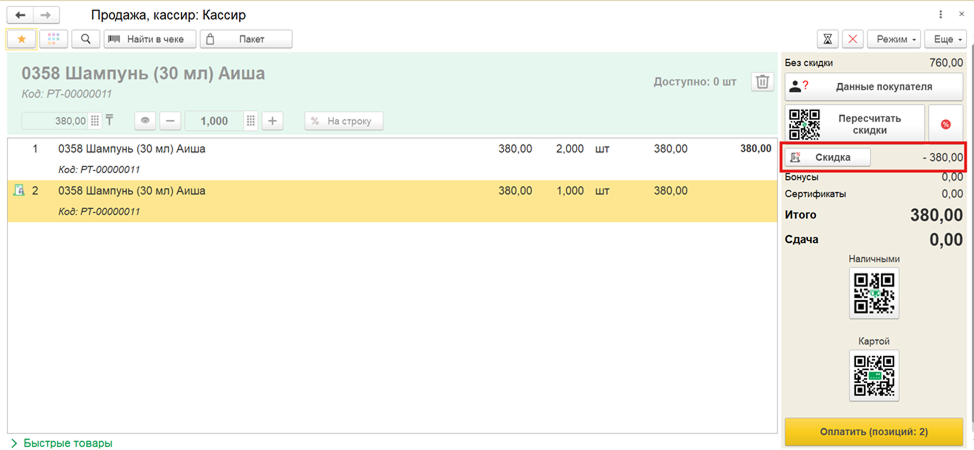This screenshot has height=450, width=974.
Task: Select the Наличными QR payment thumbnail
Action: pos(874,293)
